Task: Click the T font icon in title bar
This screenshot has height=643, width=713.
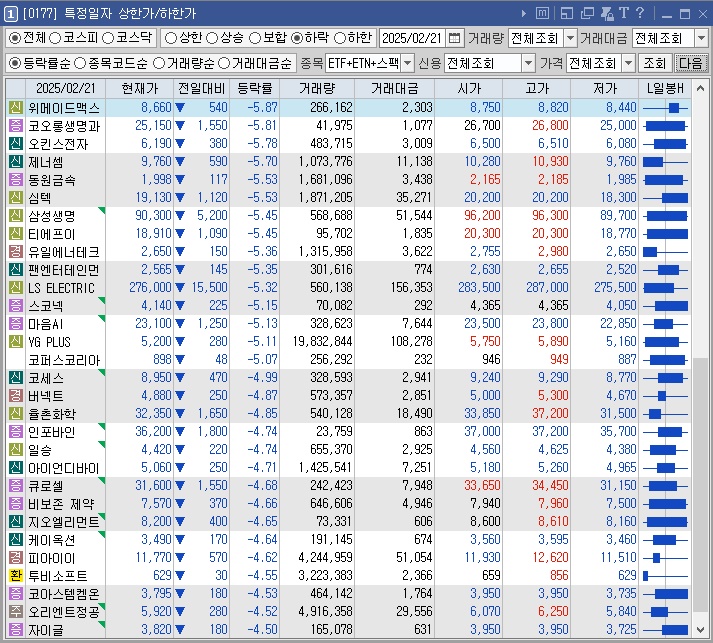Action: pos(624,13)
